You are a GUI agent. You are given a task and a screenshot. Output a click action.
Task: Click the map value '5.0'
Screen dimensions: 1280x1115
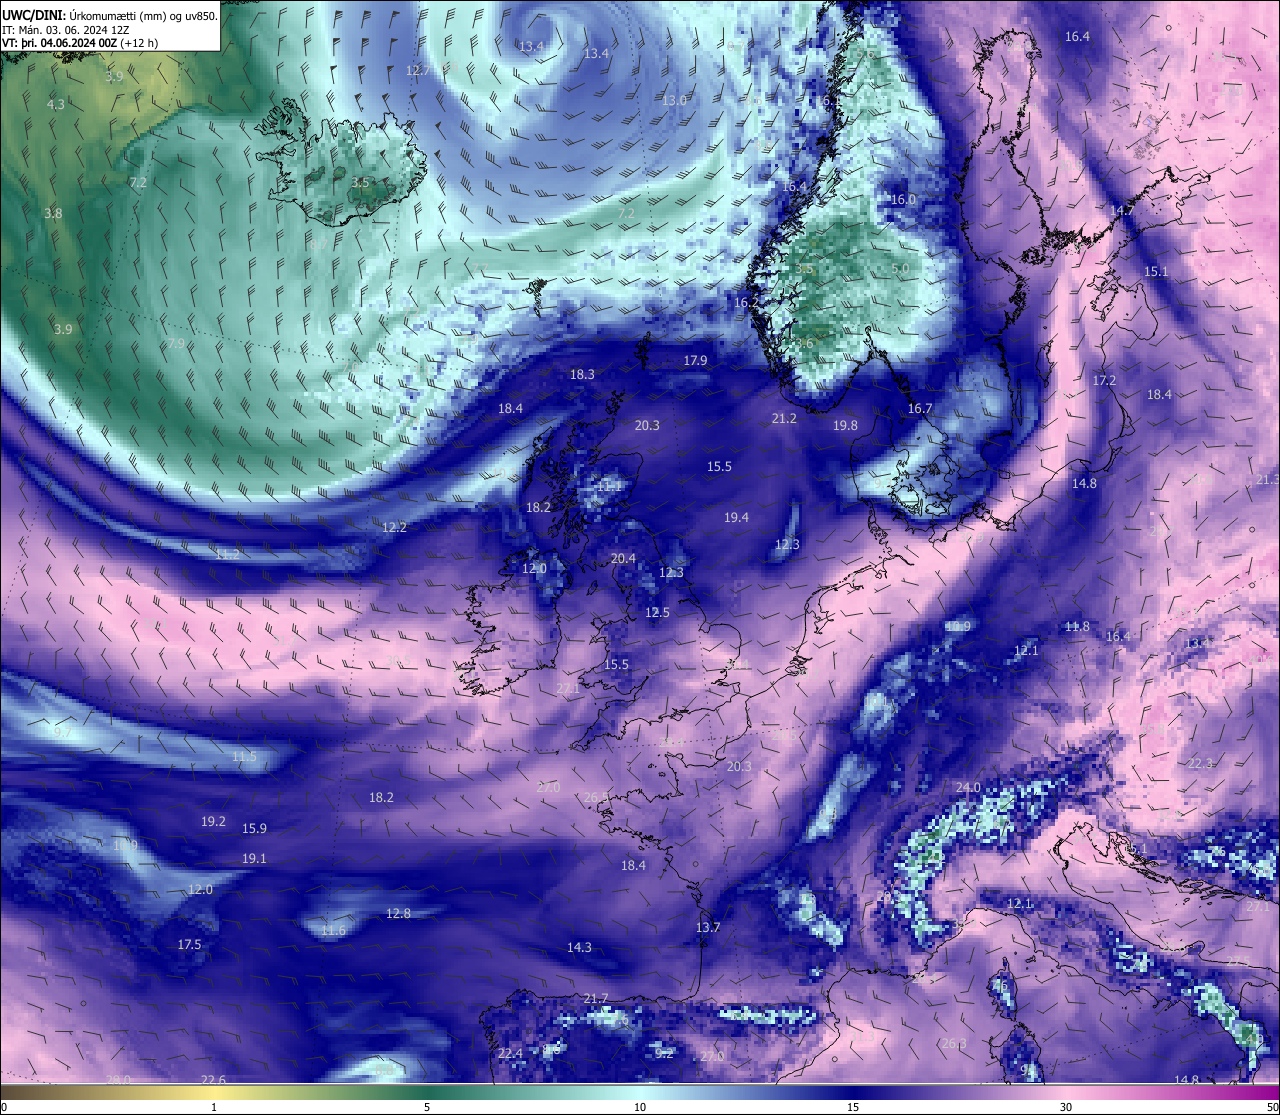pyautogui.click(x=900, y=268)
